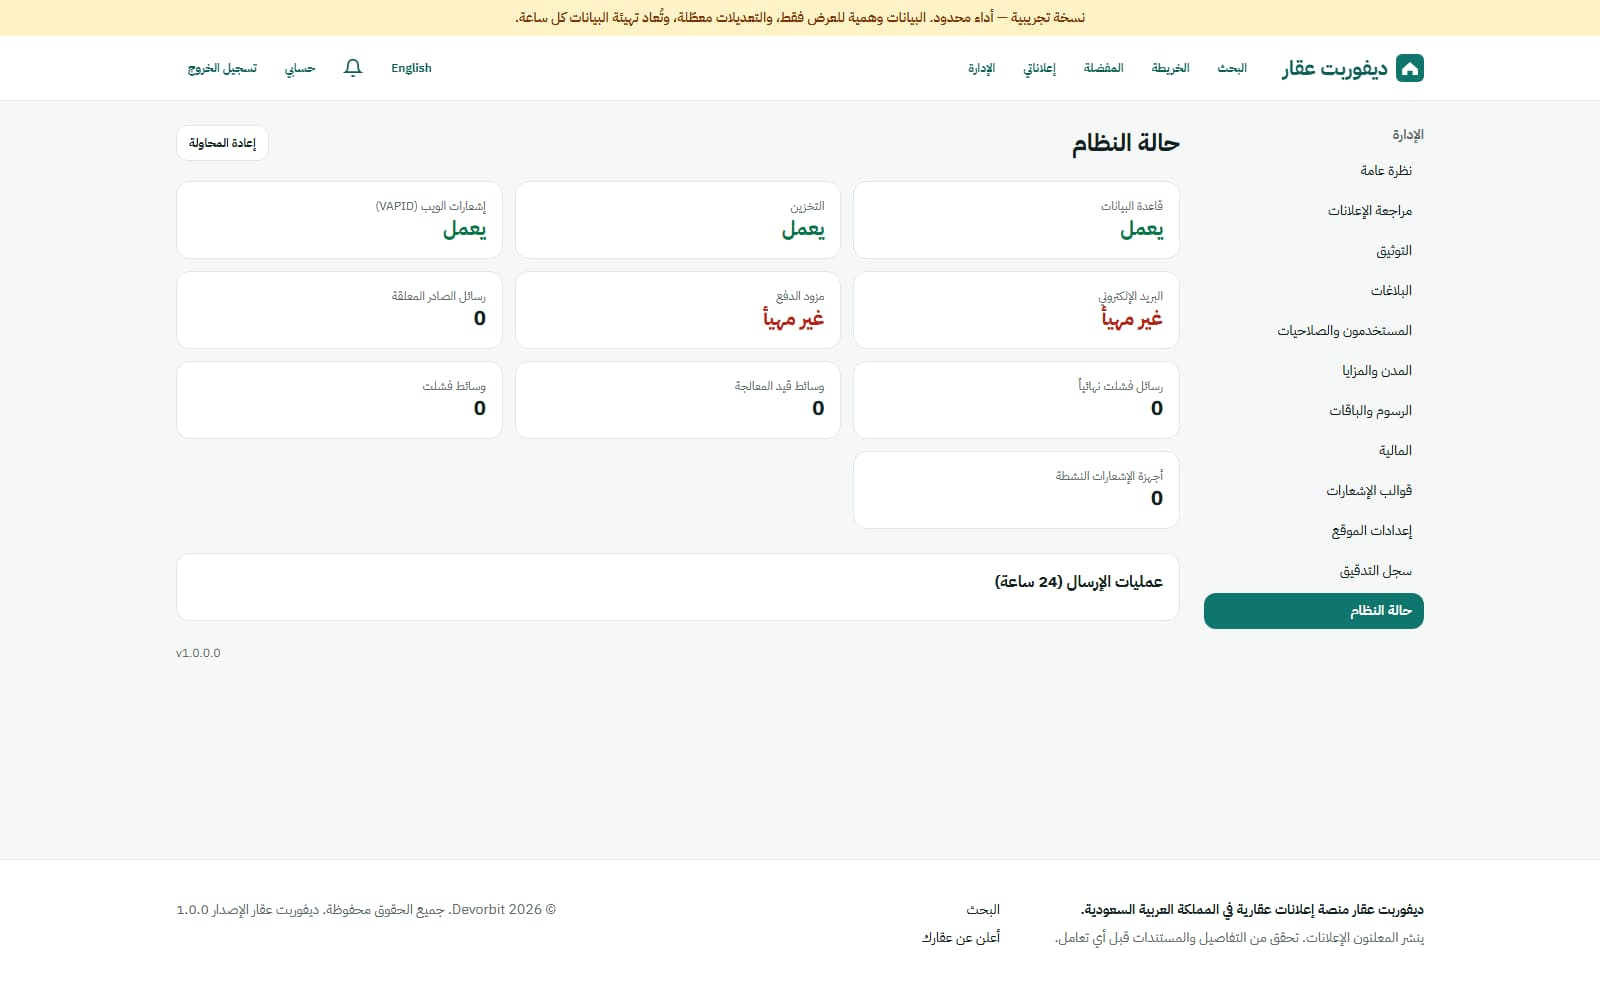The width and height of the screenshot is (1600, 1000).
Task: Open إعلاناتي in top navigation
Action: point(1039,68)
